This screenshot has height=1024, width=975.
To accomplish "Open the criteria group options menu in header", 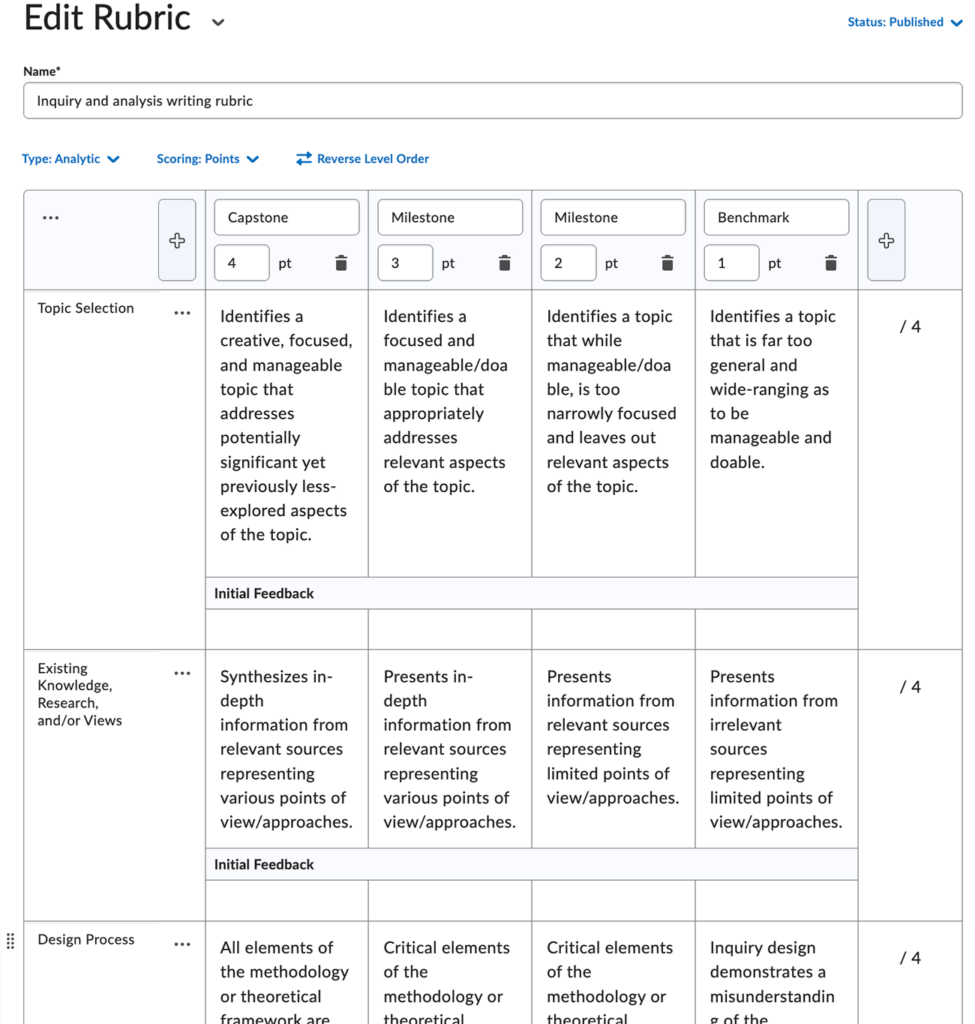I will tap(50, 216).
